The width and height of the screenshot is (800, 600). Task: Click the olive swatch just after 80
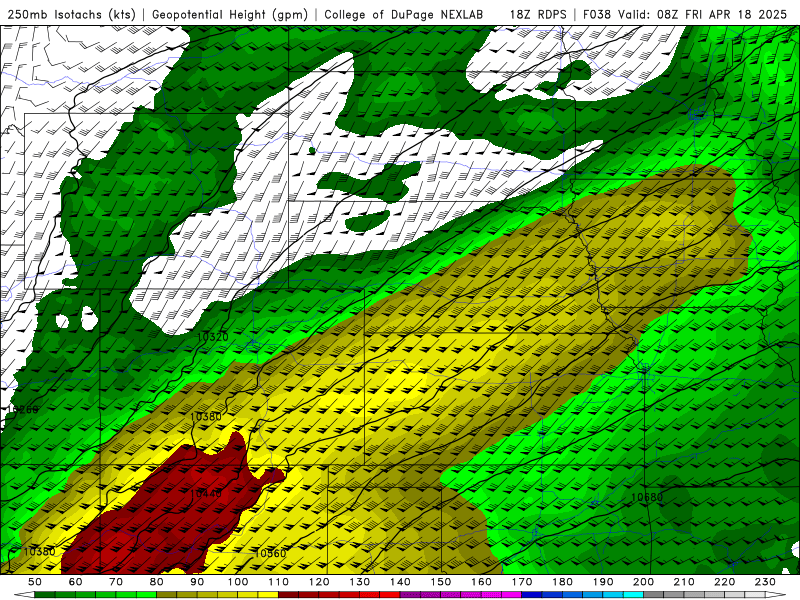coord(167,595)
